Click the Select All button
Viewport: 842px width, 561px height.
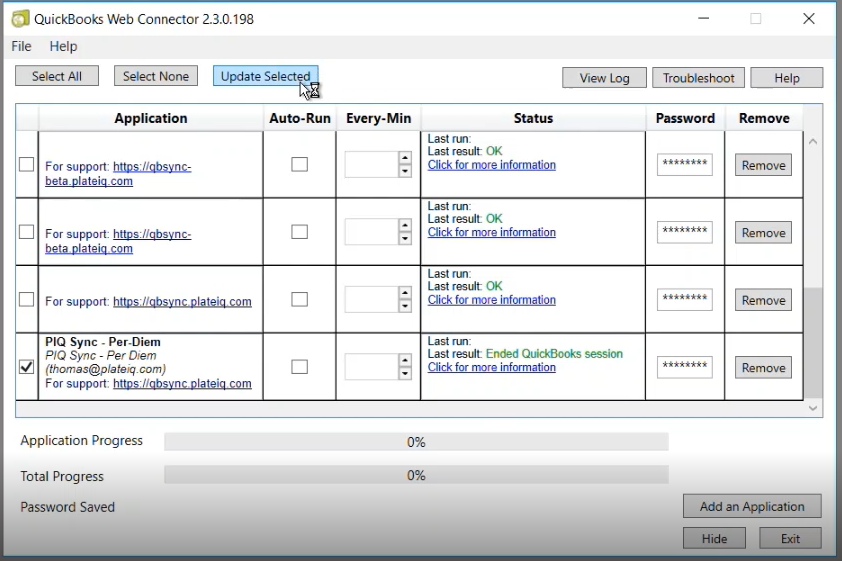57,76
